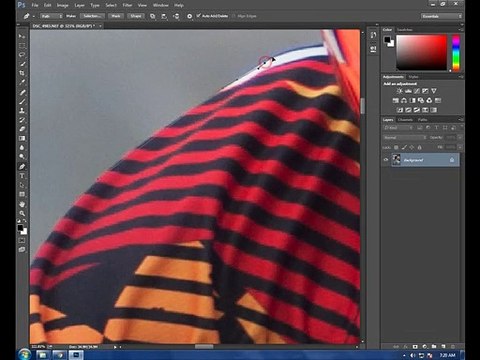The image size is (480, 360).
Task: Open the Image menu
Action: (62, 5)
